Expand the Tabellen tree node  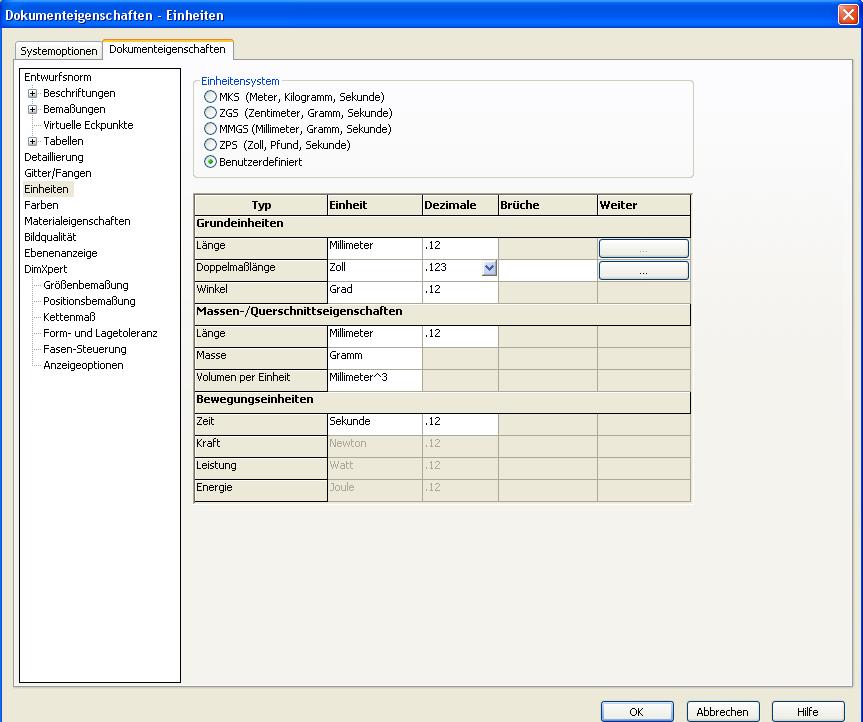tap(33, 141)
